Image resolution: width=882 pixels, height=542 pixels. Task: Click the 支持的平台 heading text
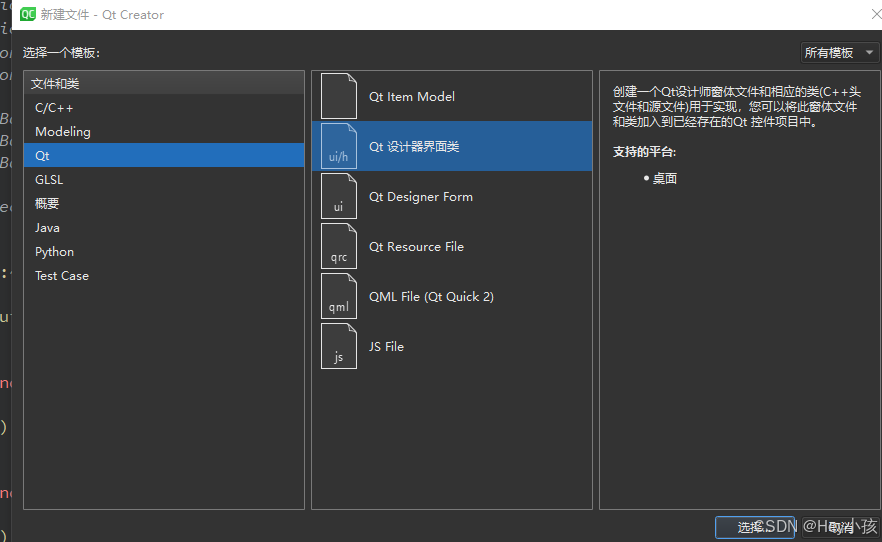coord(644,152)
